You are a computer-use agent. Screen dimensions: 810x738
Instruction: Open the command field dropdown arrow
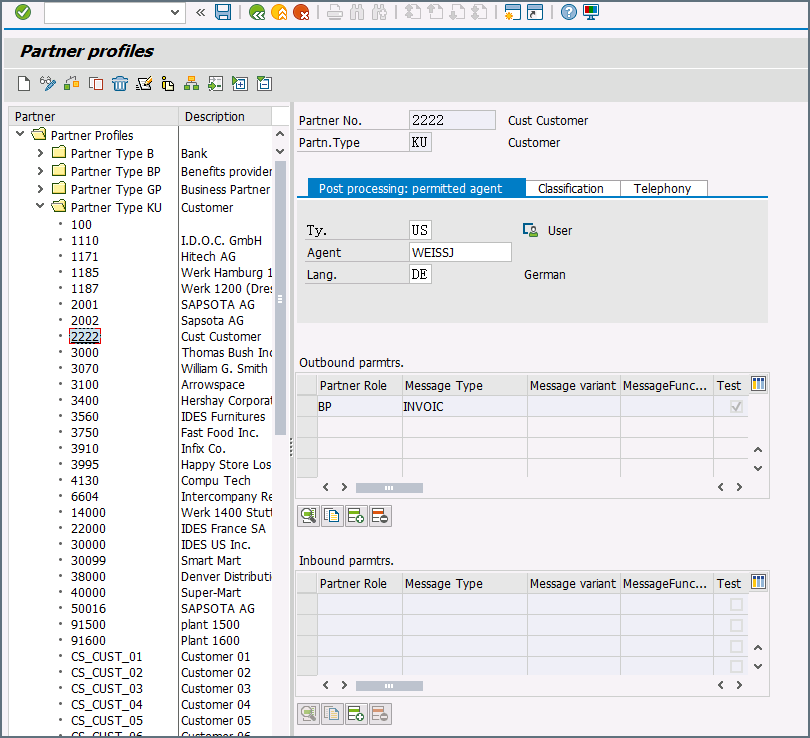point(176,12)
